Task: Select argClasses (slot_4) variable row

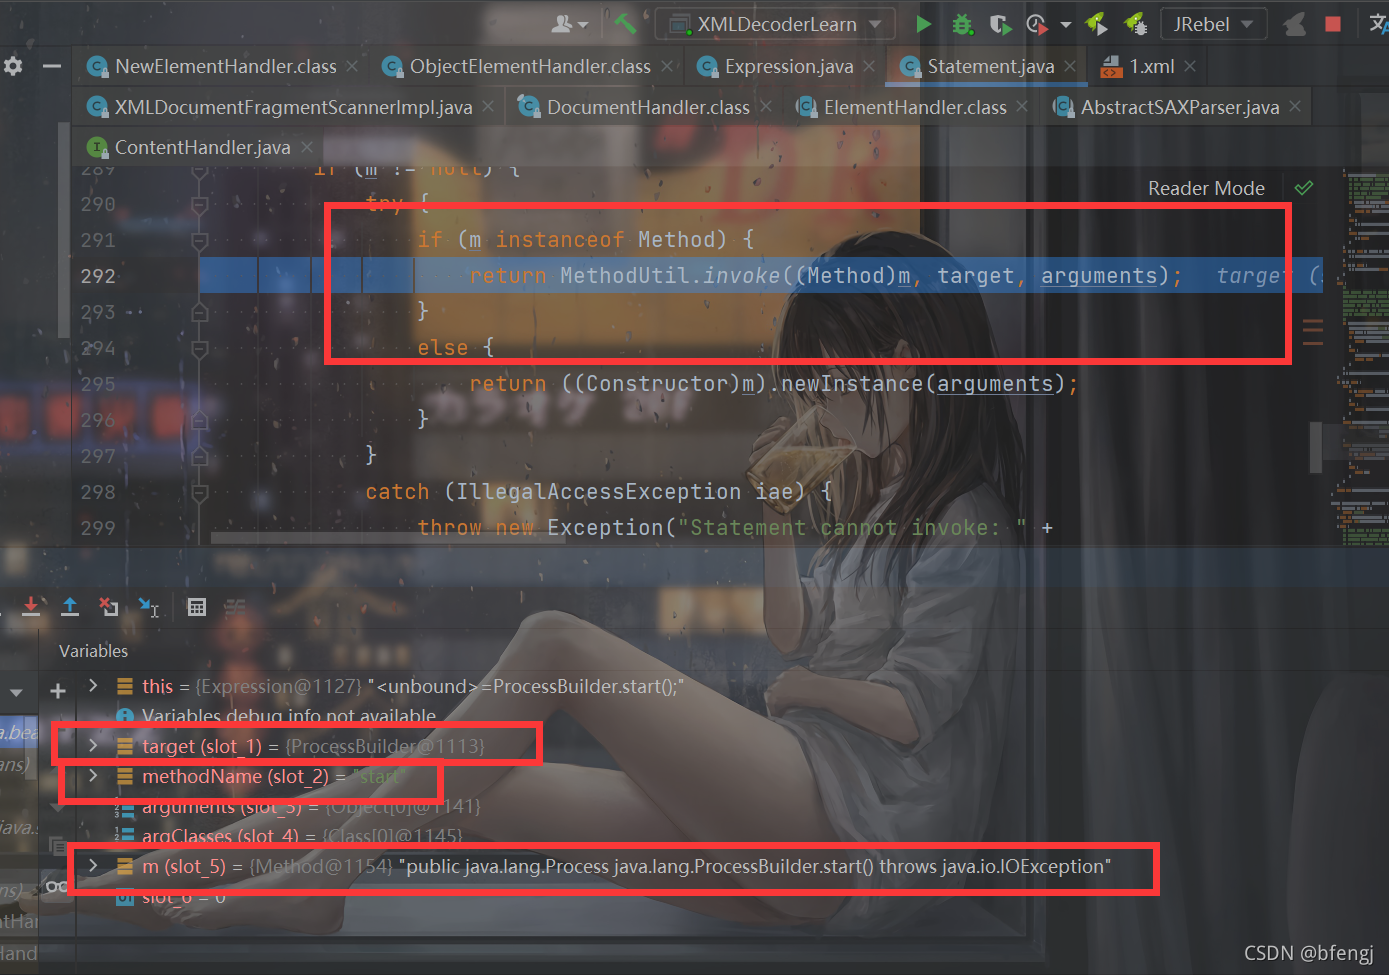Action: 302,835
